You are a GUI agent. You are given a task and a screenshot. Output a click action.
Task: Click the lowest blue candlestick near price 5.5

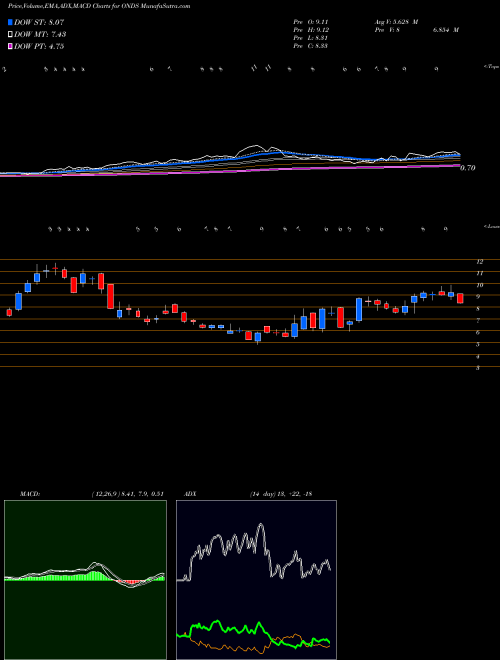point(258,337)
